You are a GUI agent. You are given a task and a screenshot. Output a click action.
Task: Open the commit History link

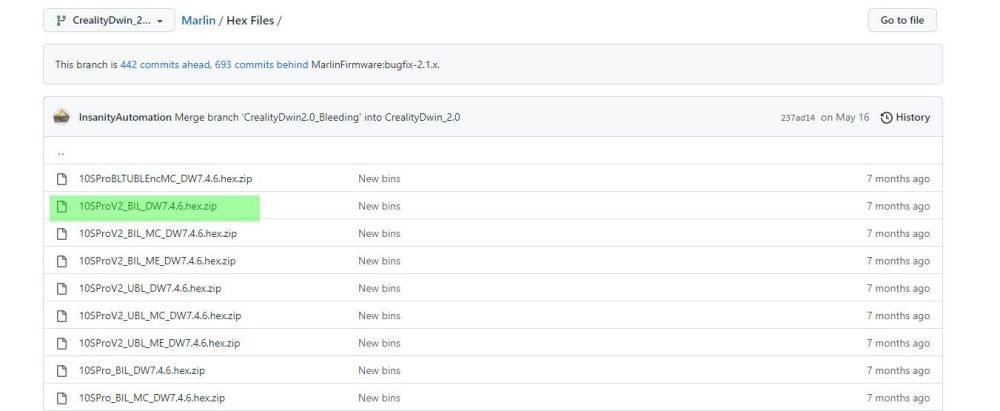(905, 117)
